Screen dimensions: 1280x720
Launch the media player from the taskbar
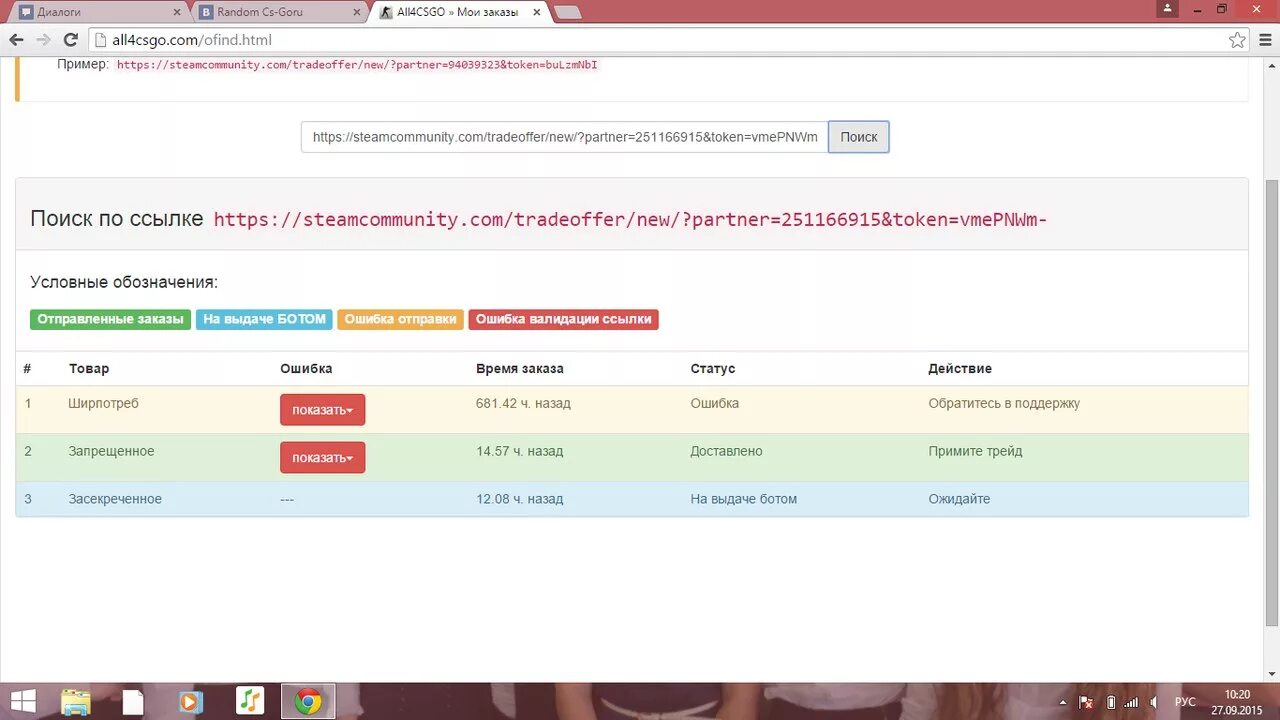[190, 701]
